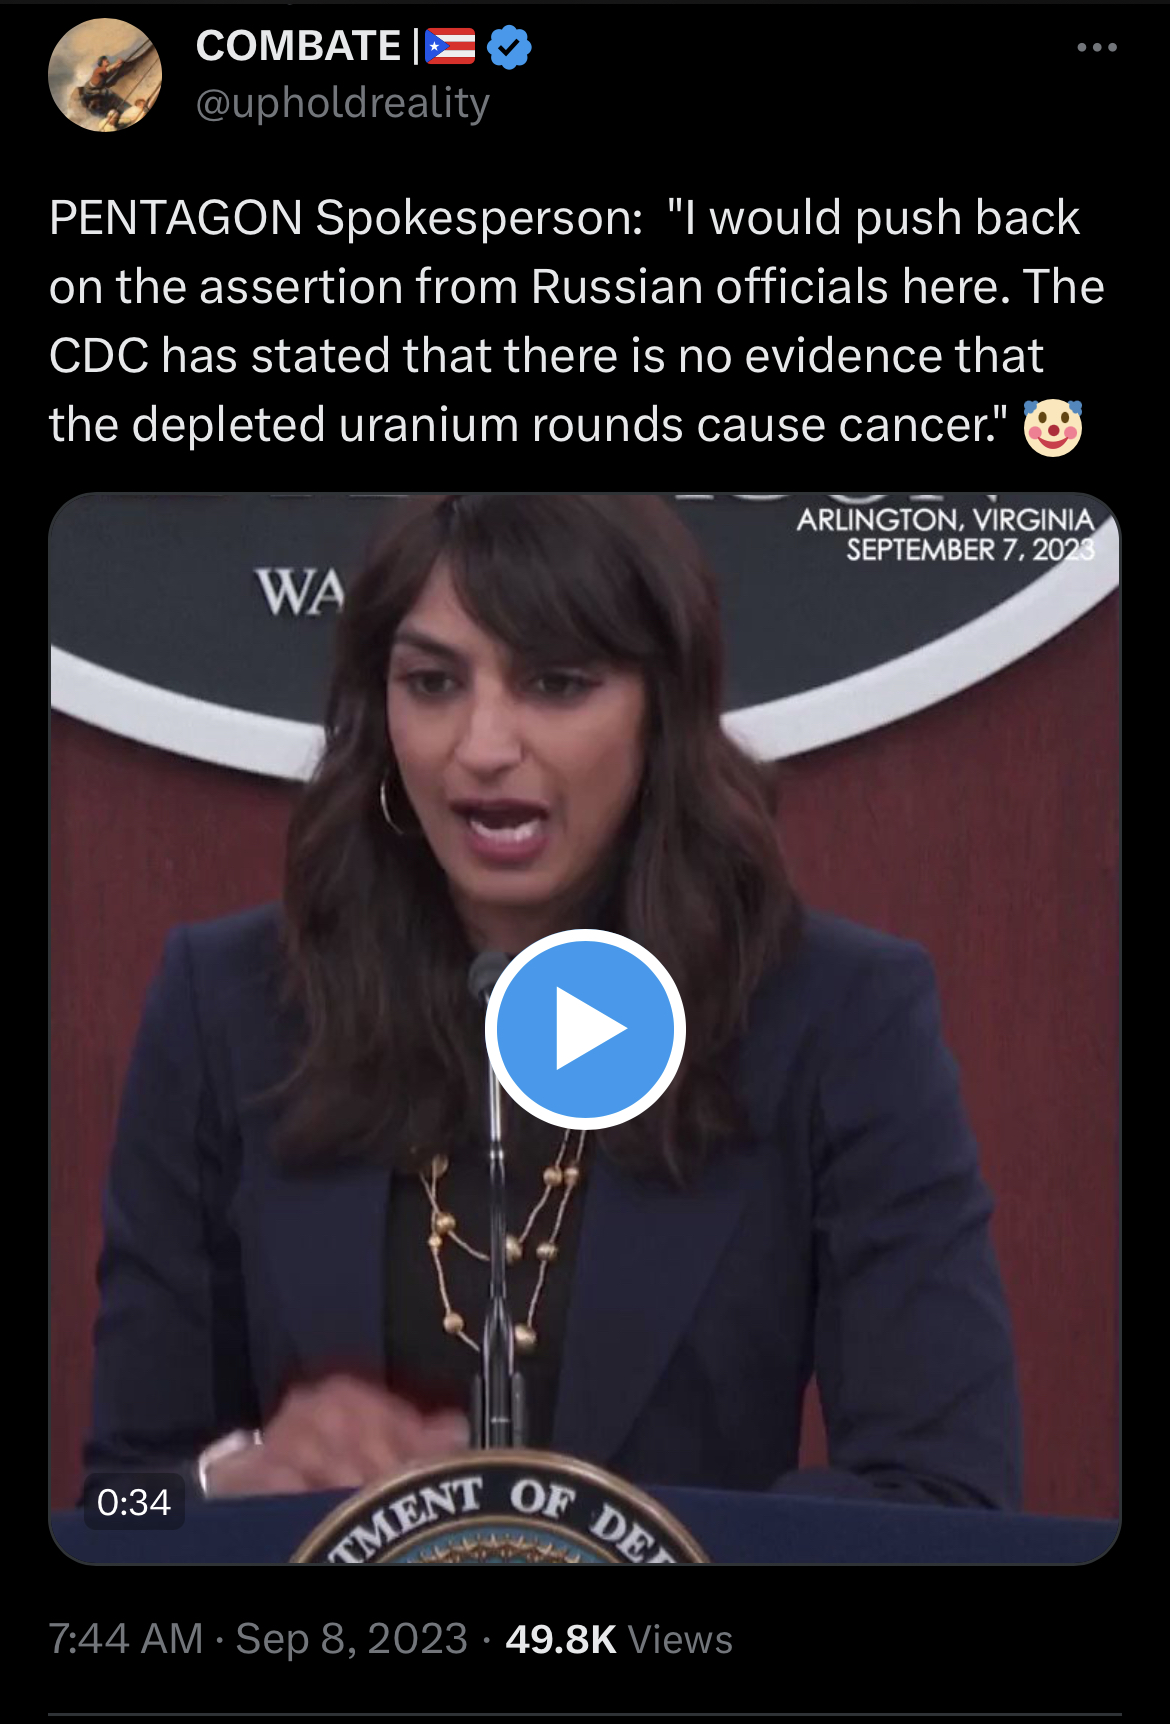
Task: Click the WA lettering on the video backdrop
Action: (x=299, y=592)
